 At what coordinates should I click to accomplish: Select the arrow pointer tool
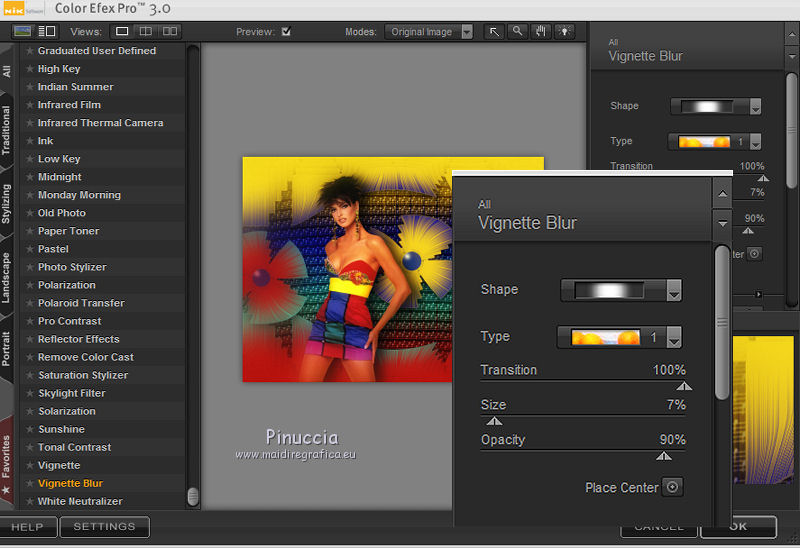coord(494,32)
